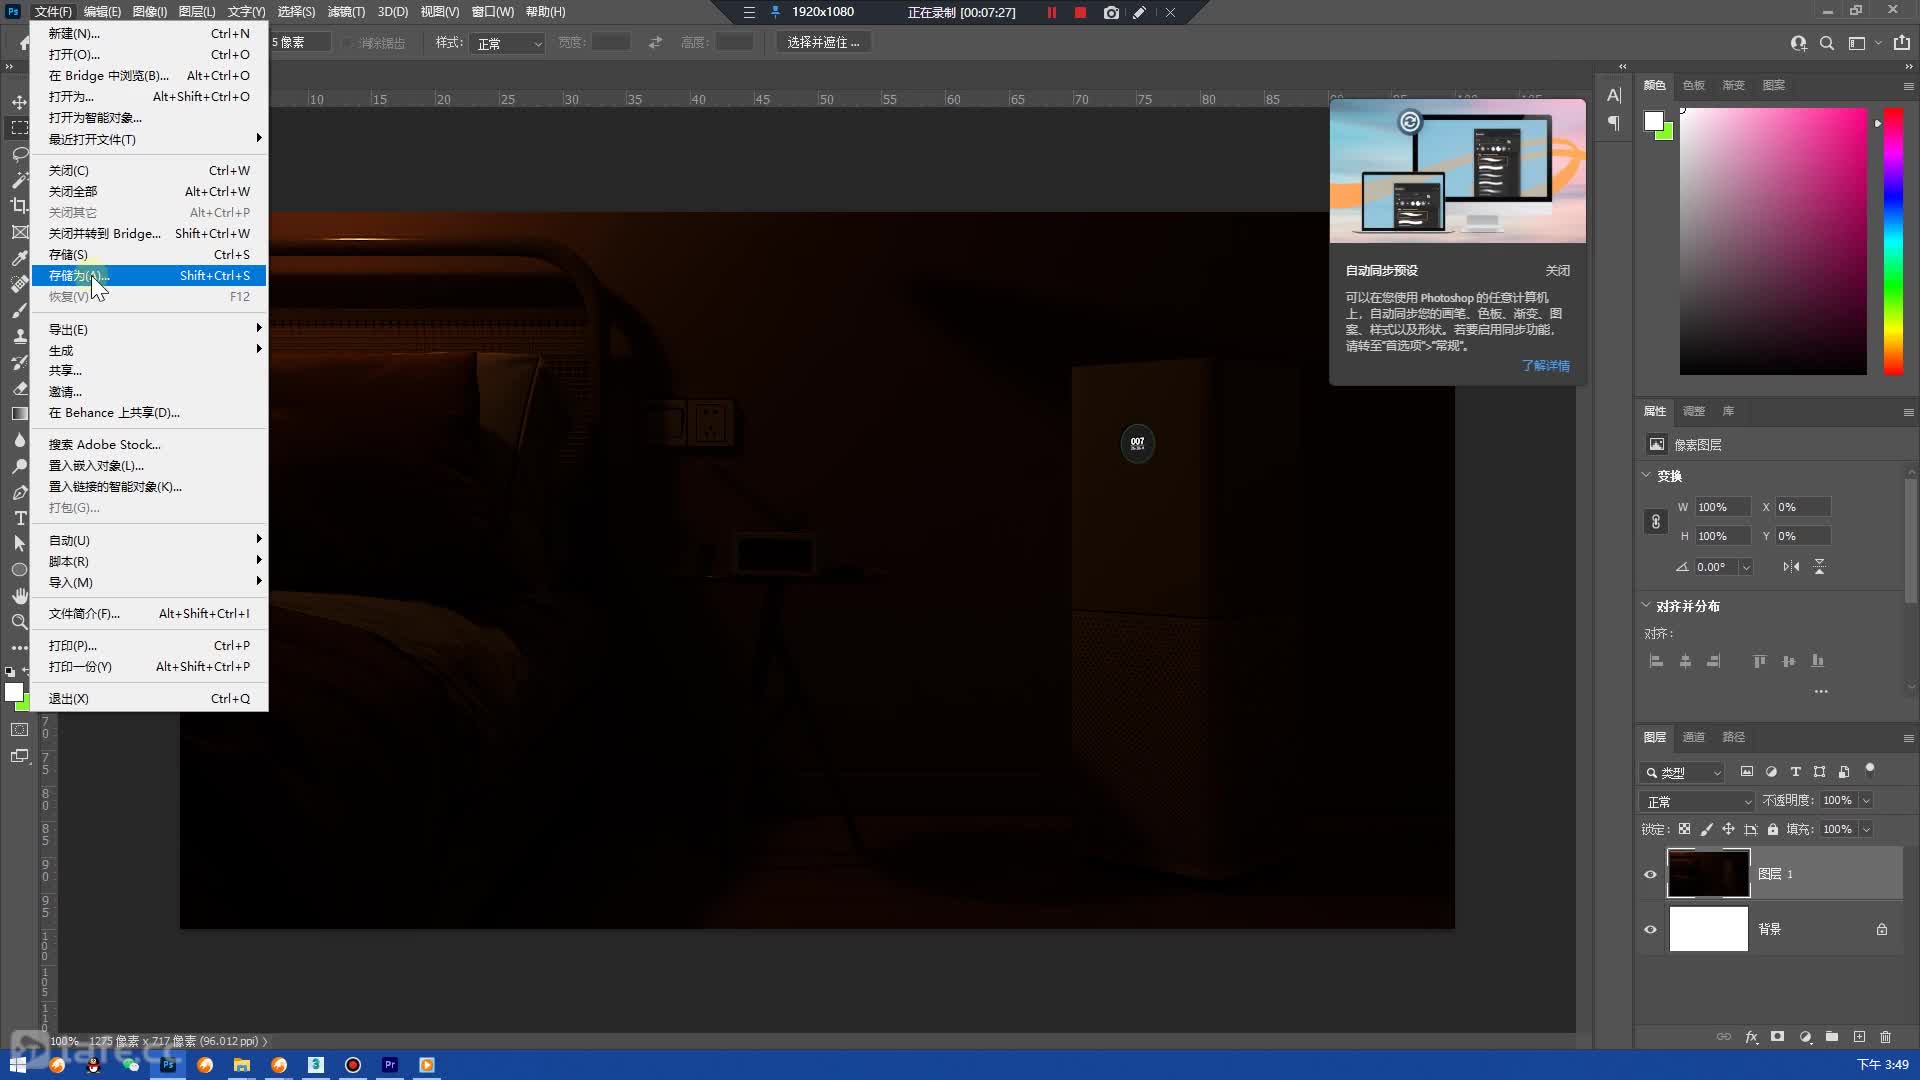Screen dimensions: 1920x1080
Task: Collapse the 对齐并分布 section
Action: [1646, 605]
